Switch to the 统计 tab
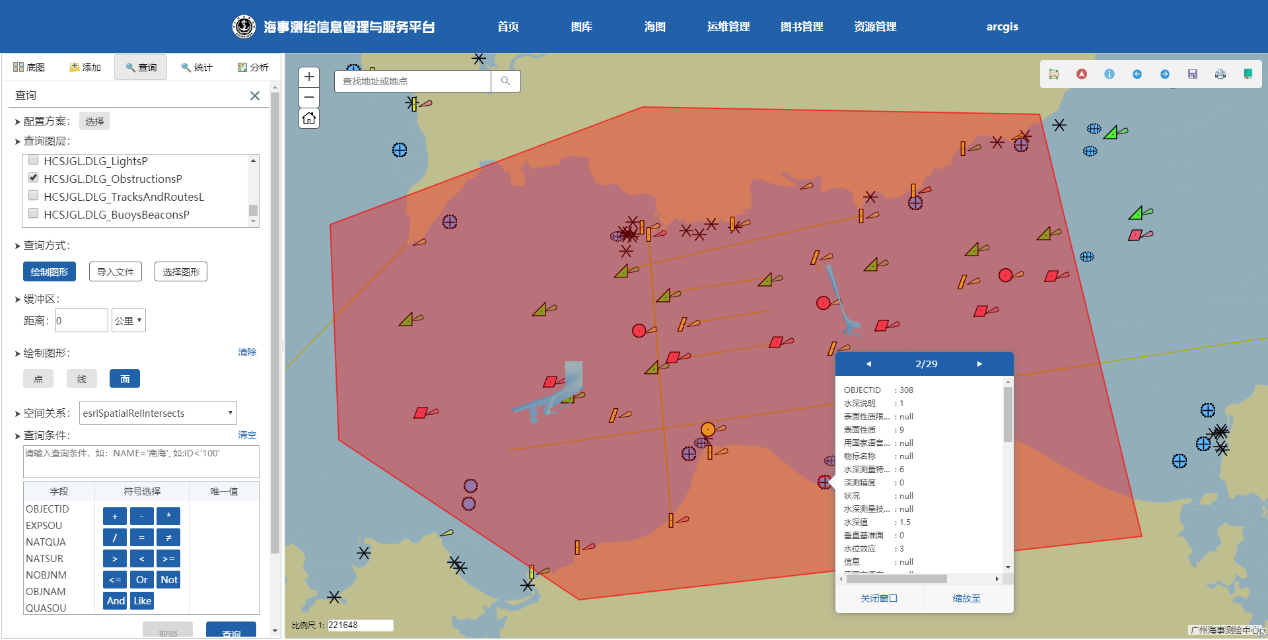 [x=196, y=67]
